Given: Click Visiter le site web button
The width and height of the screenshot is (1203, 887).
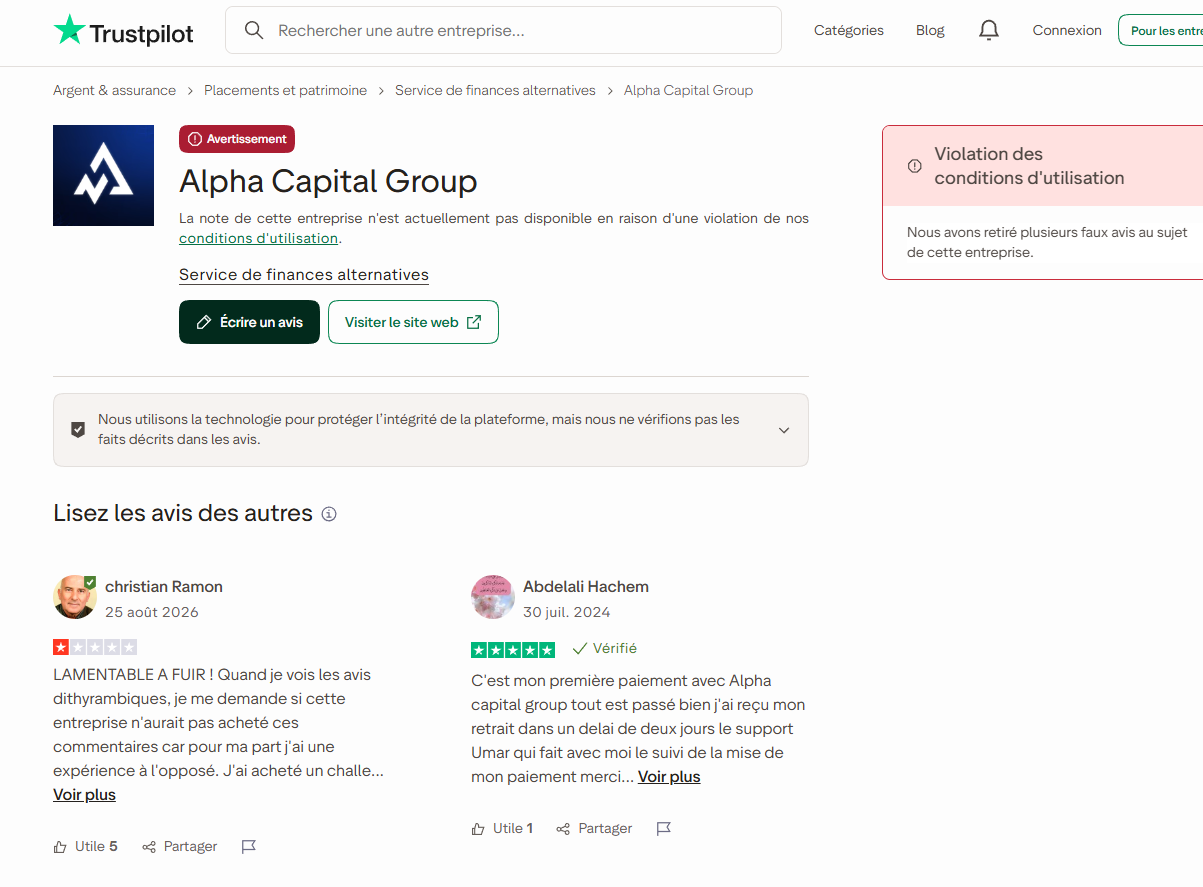Looking at the screenshot, I should tap(413, 322).
